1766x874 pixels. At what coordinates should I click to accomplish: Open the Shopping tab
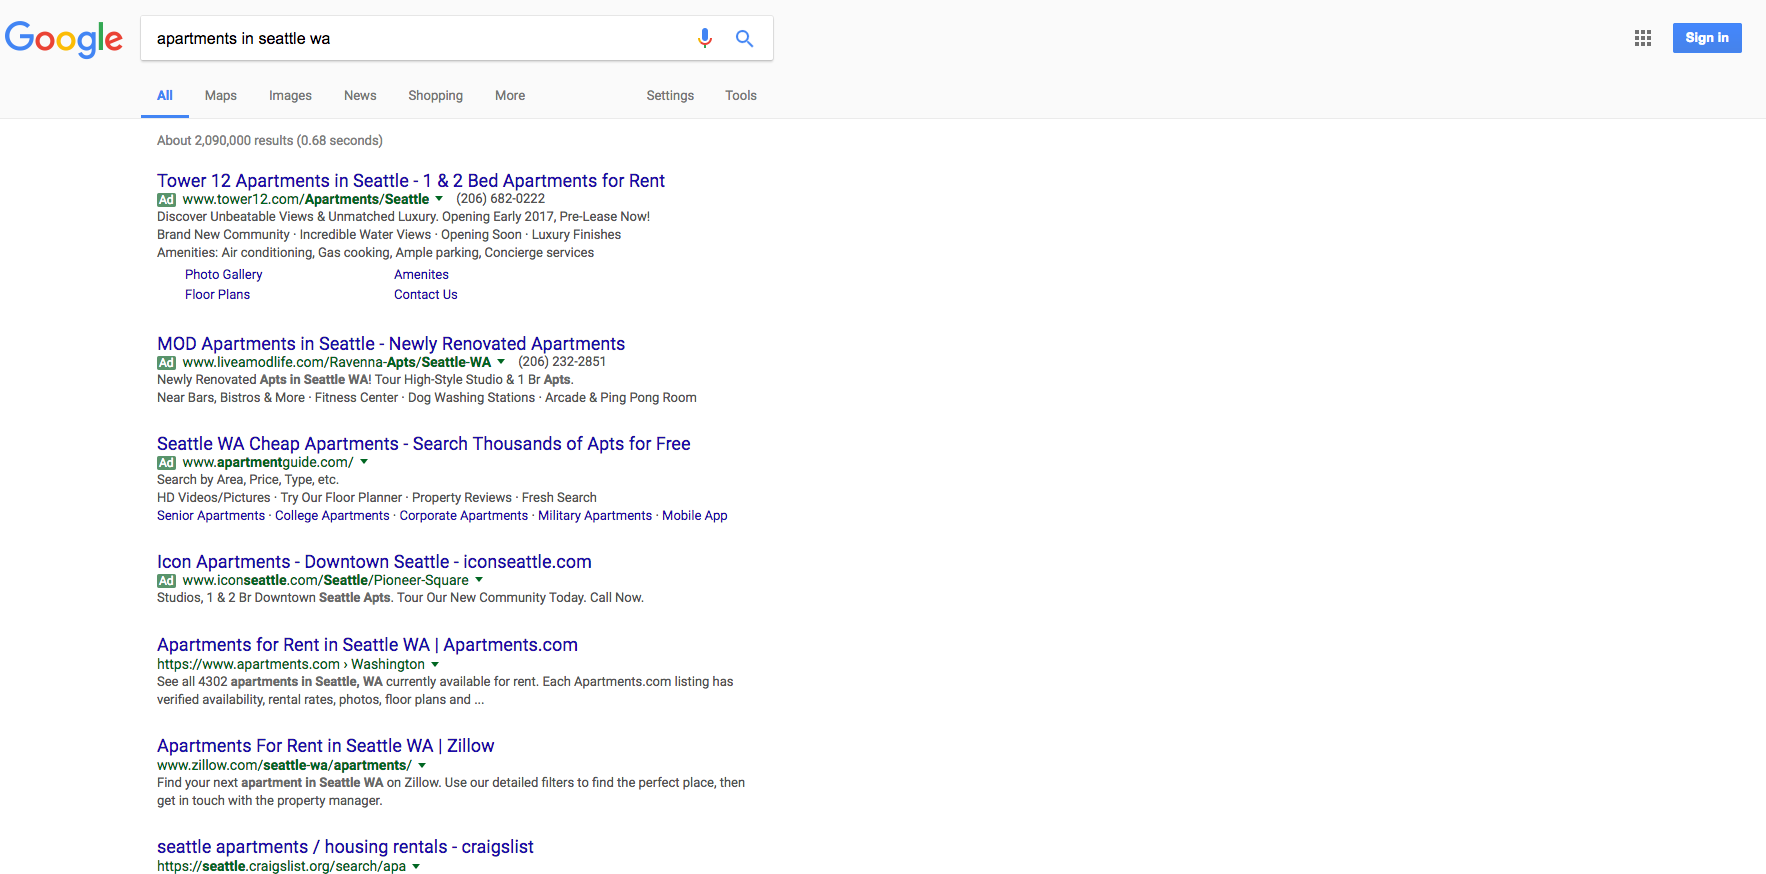pyautogui.click(x=435, y=96)
